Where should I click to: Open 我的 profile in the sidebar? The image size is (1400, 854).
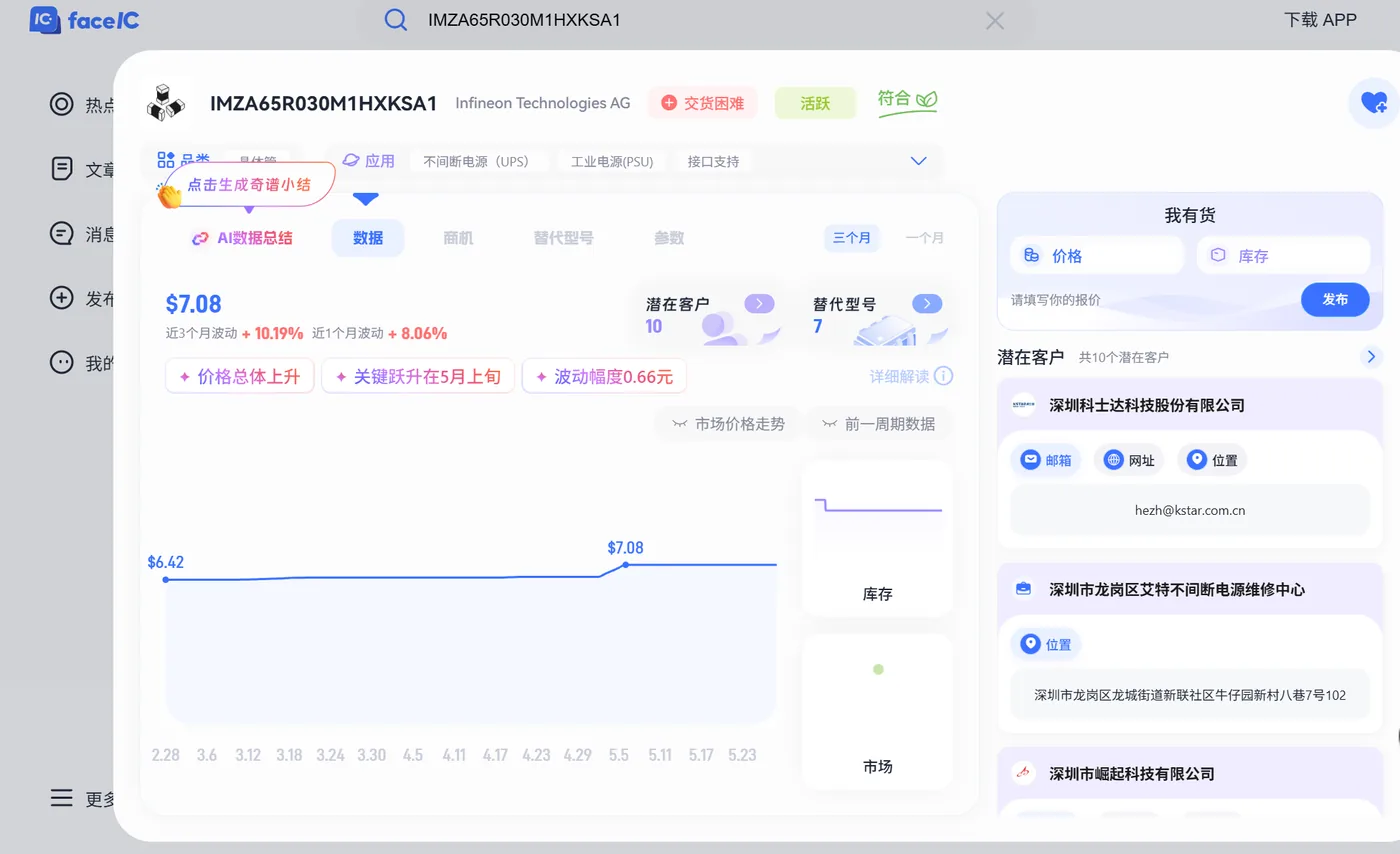82,363
